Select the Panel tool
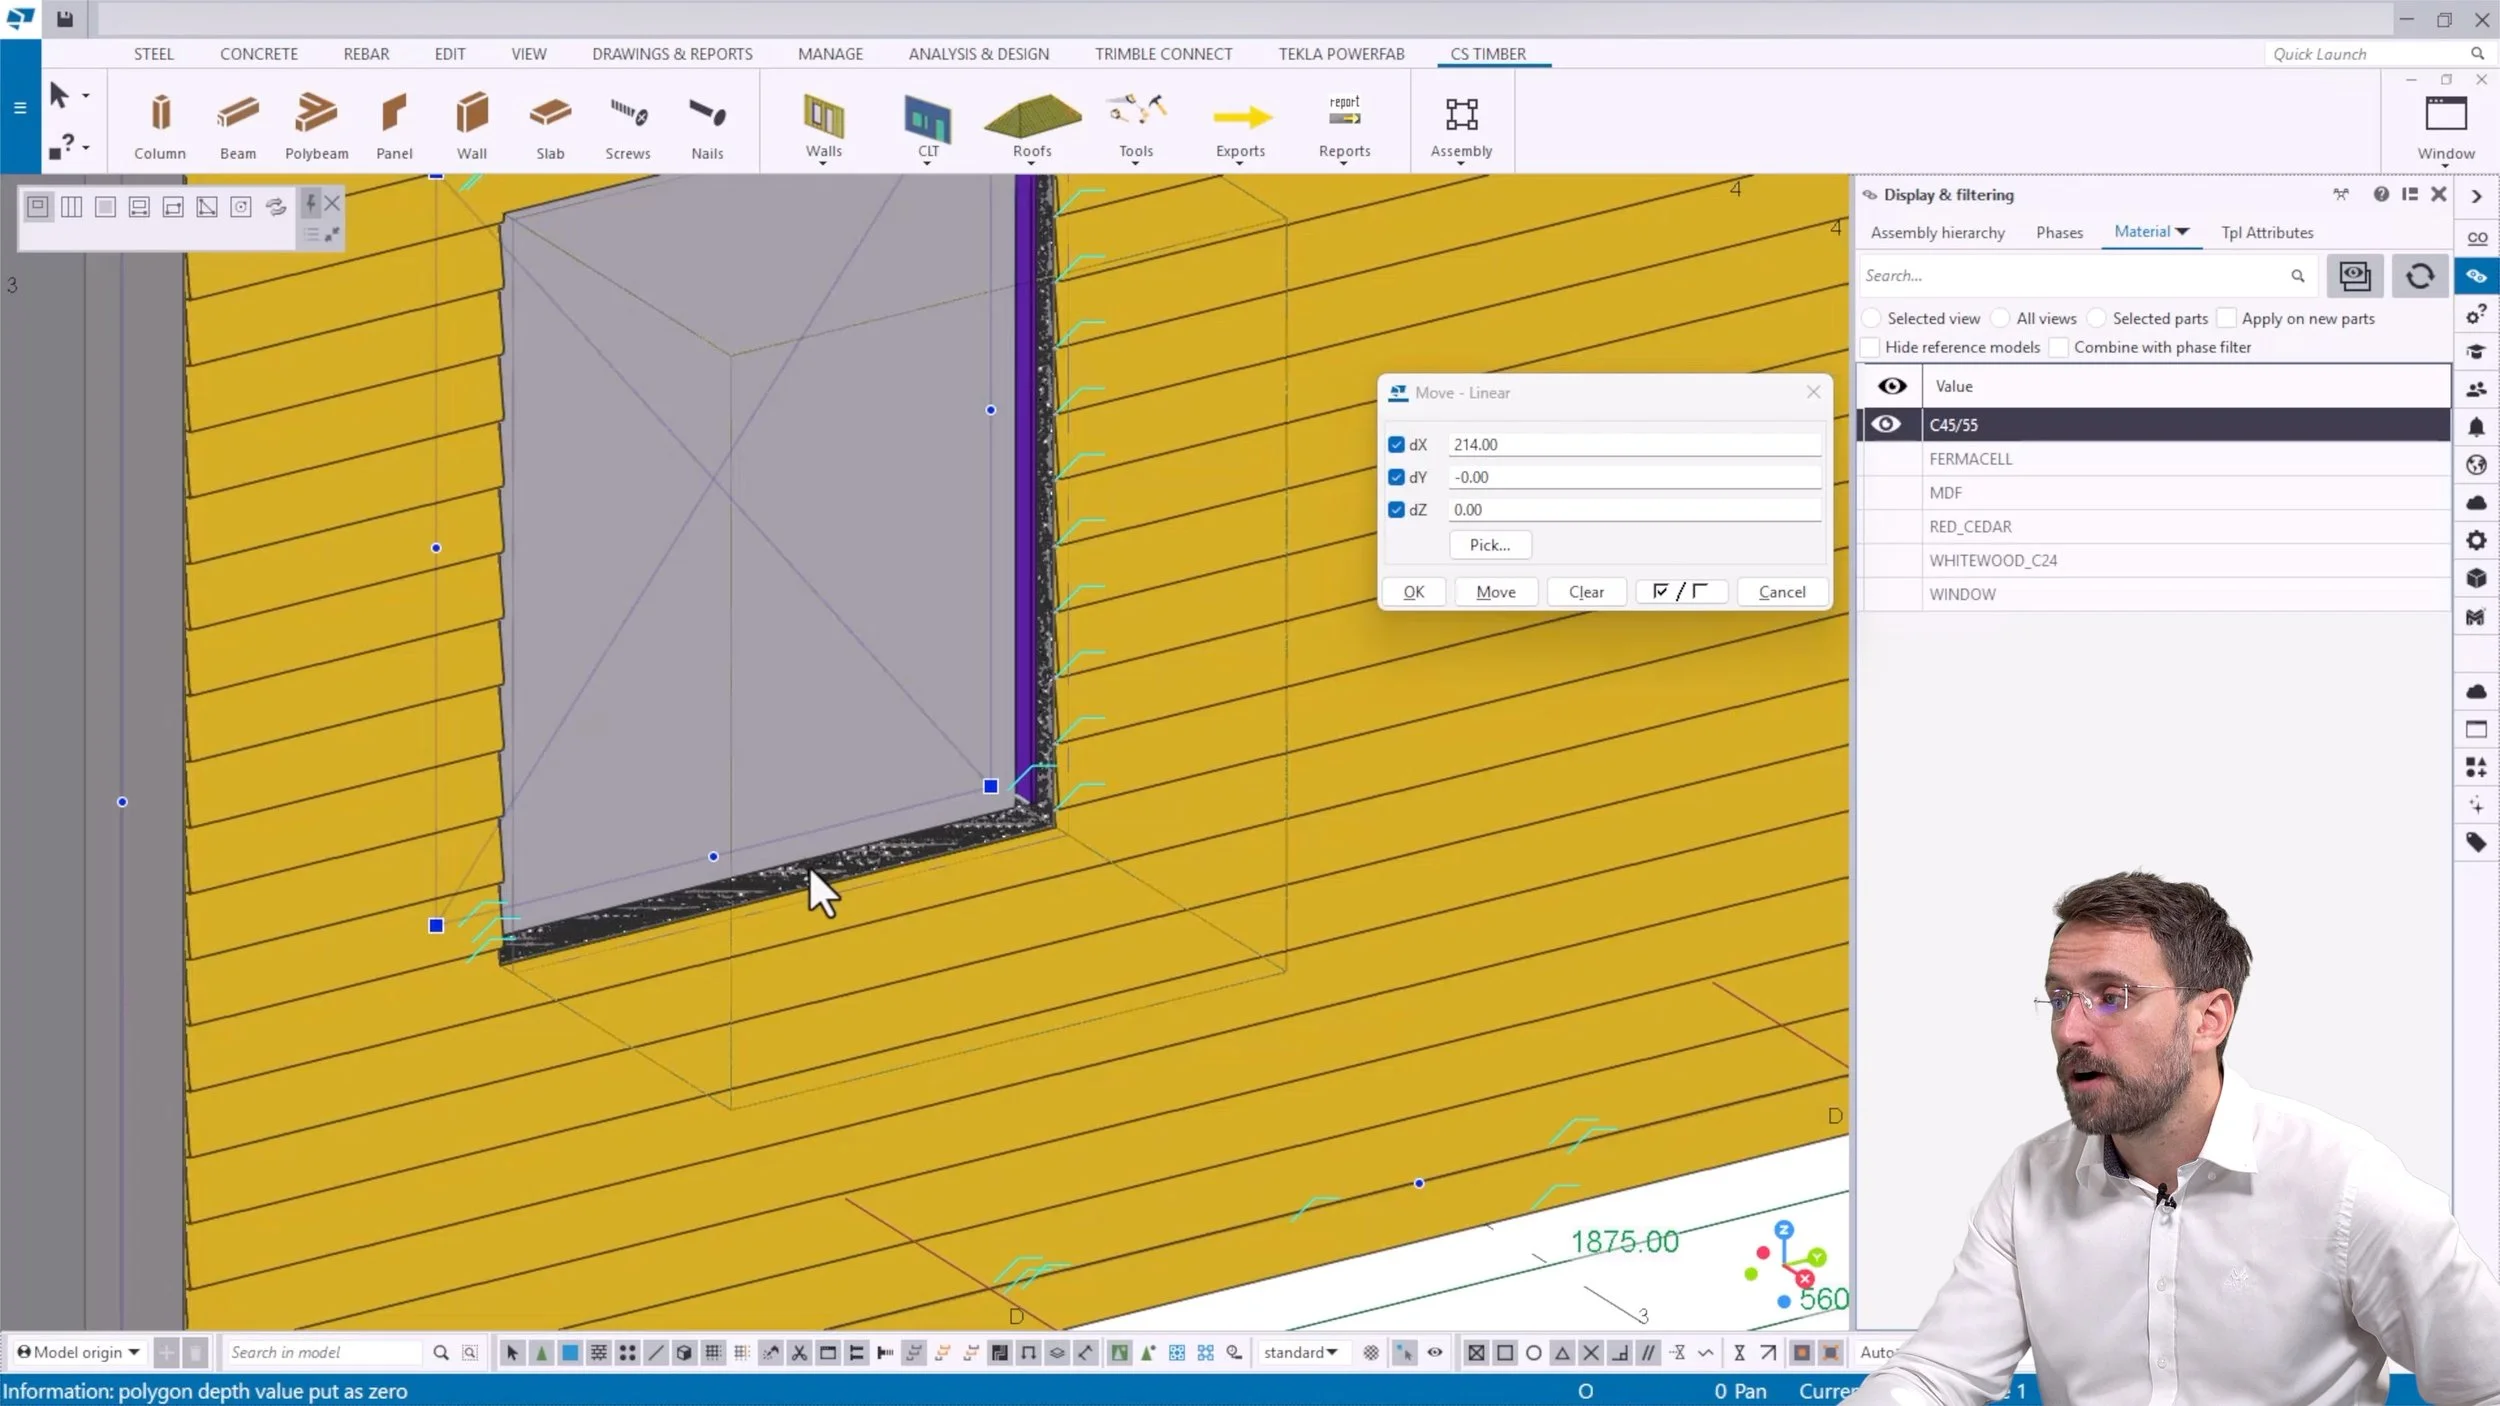Screen dimensions: 2500x1406 click(x=394, y=126)
